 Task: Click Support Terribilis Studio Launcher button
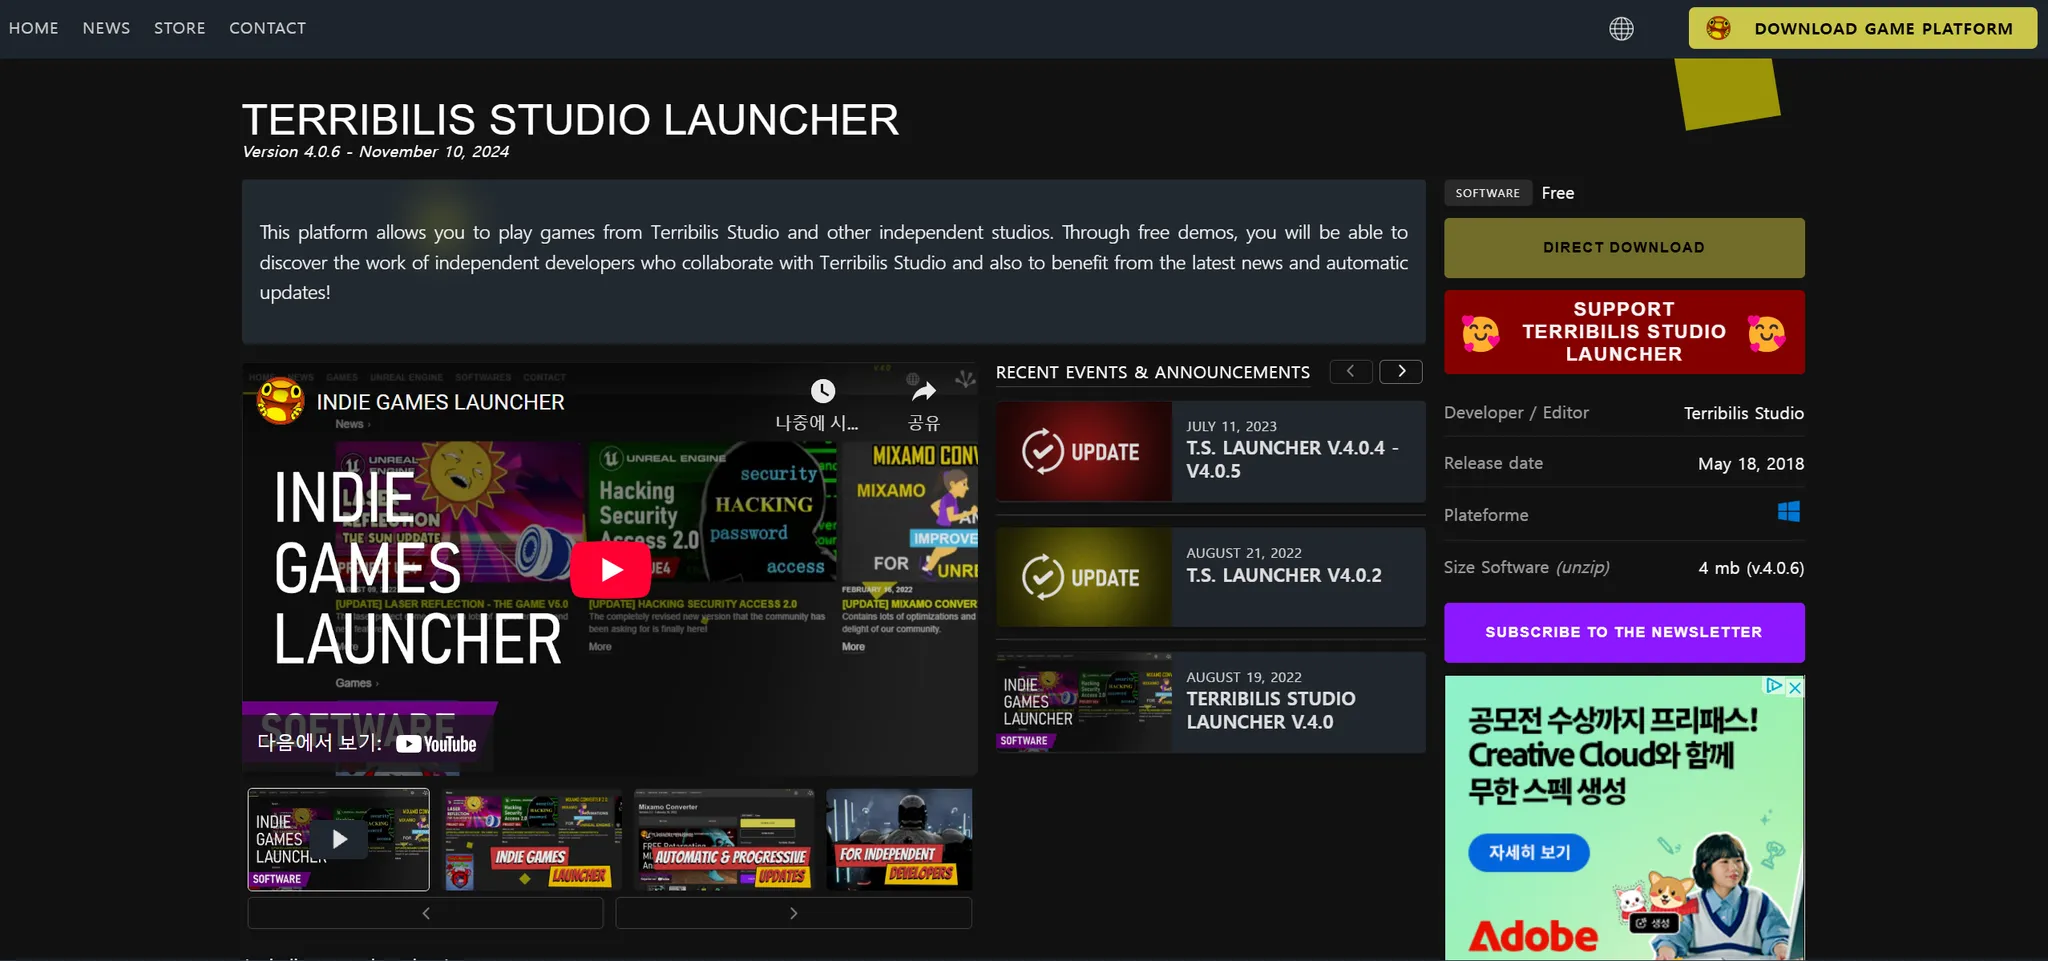pyautogui.click(x=1624, y=332)
